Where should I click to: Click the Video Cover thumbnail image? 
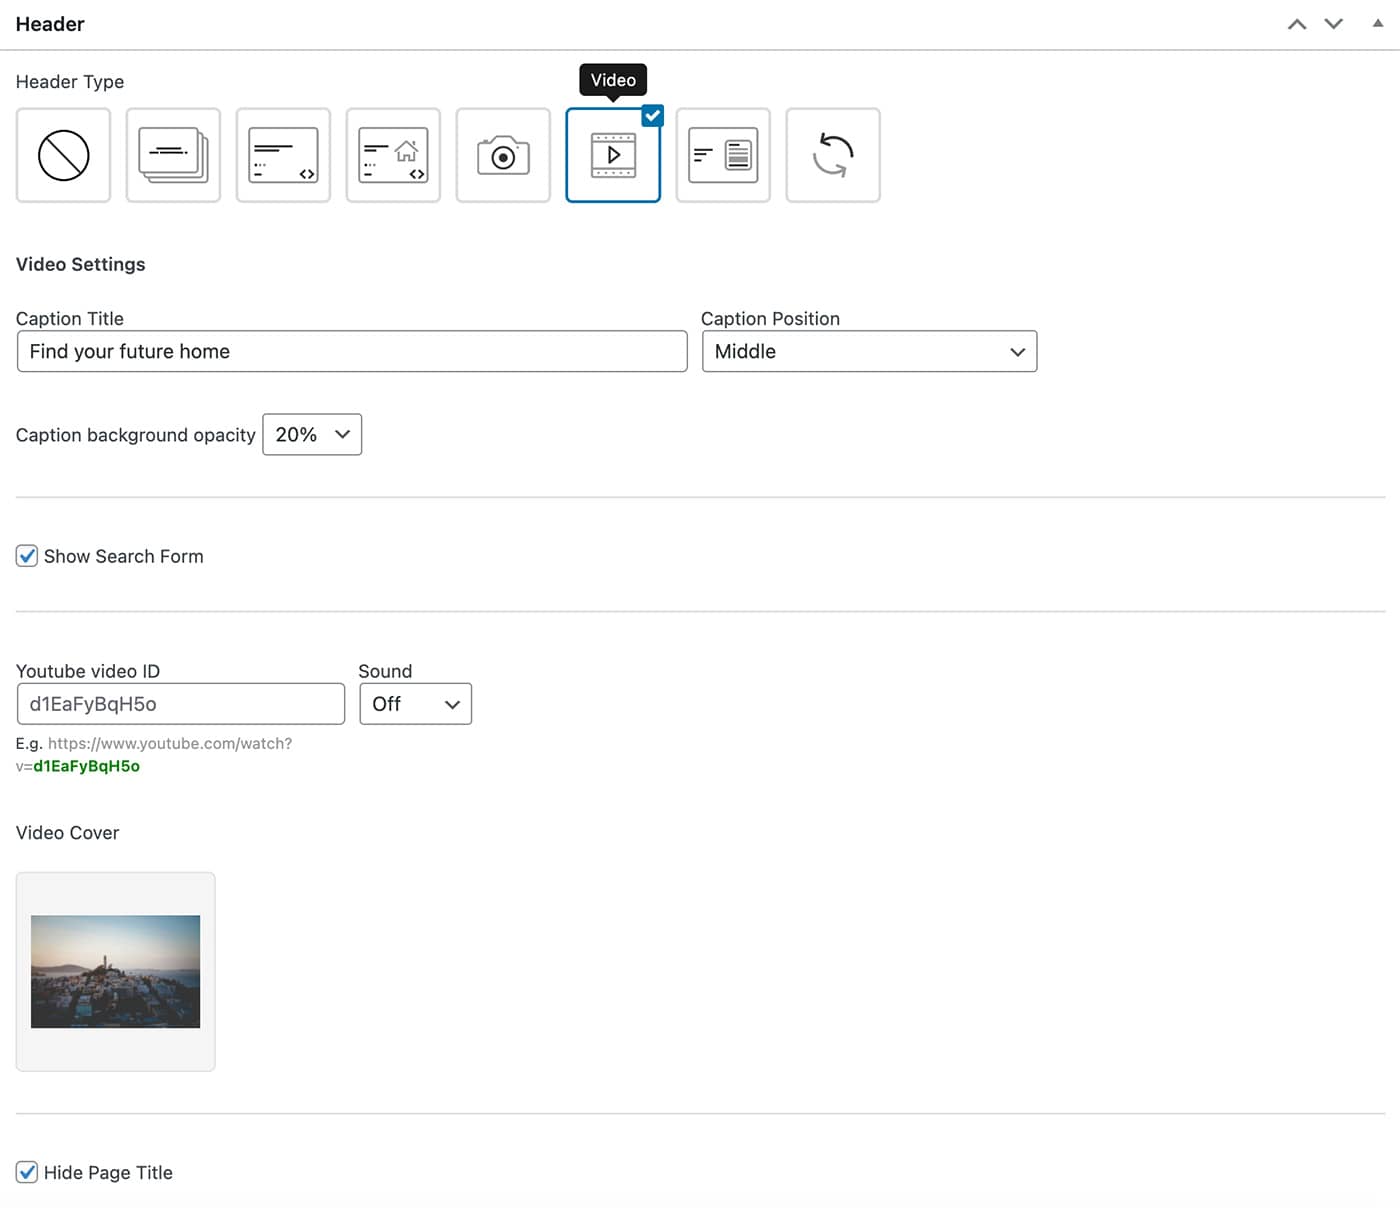click(x=116, y=971)
